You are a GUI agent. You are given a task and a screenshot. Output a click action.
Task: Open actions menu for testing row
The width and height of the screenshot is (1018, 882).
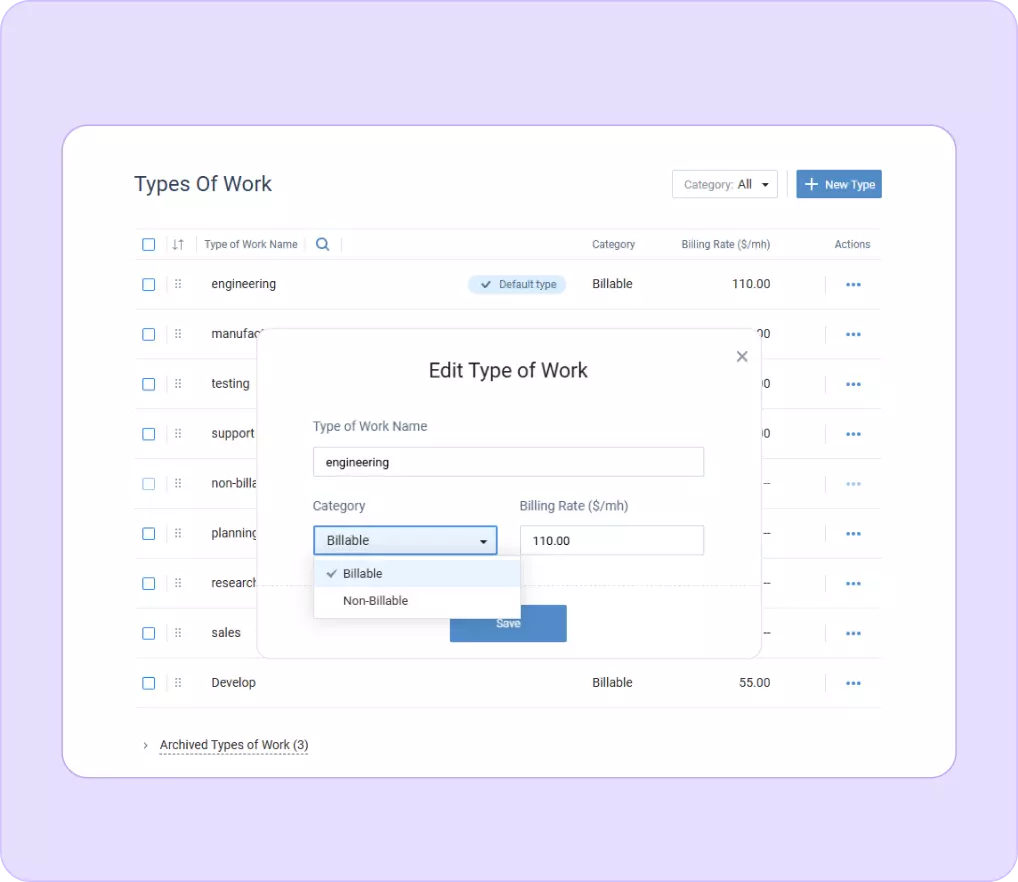[853, 384]
